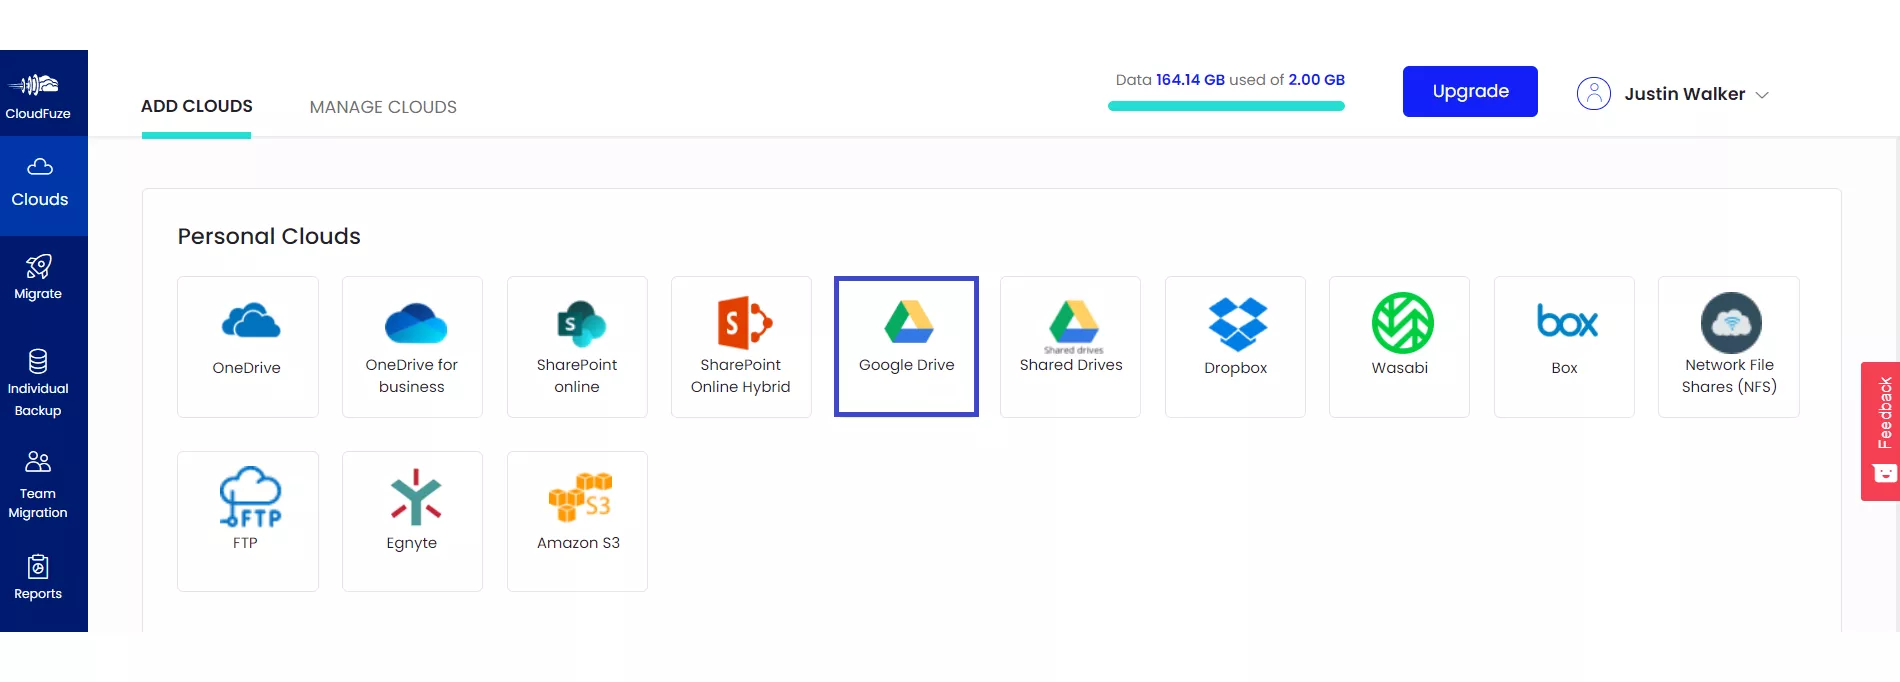
Task: Select SharePoint online cloud
Action: point(577,346)
